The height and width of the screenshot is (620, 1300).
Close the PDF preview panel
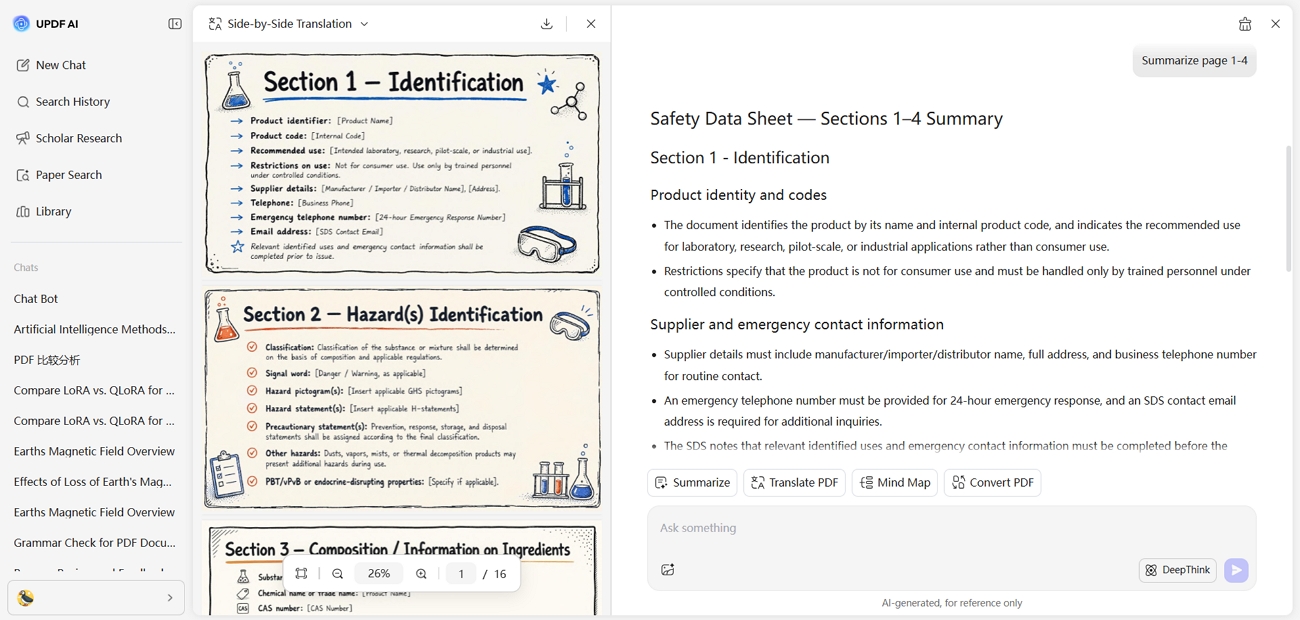(591, 24)
